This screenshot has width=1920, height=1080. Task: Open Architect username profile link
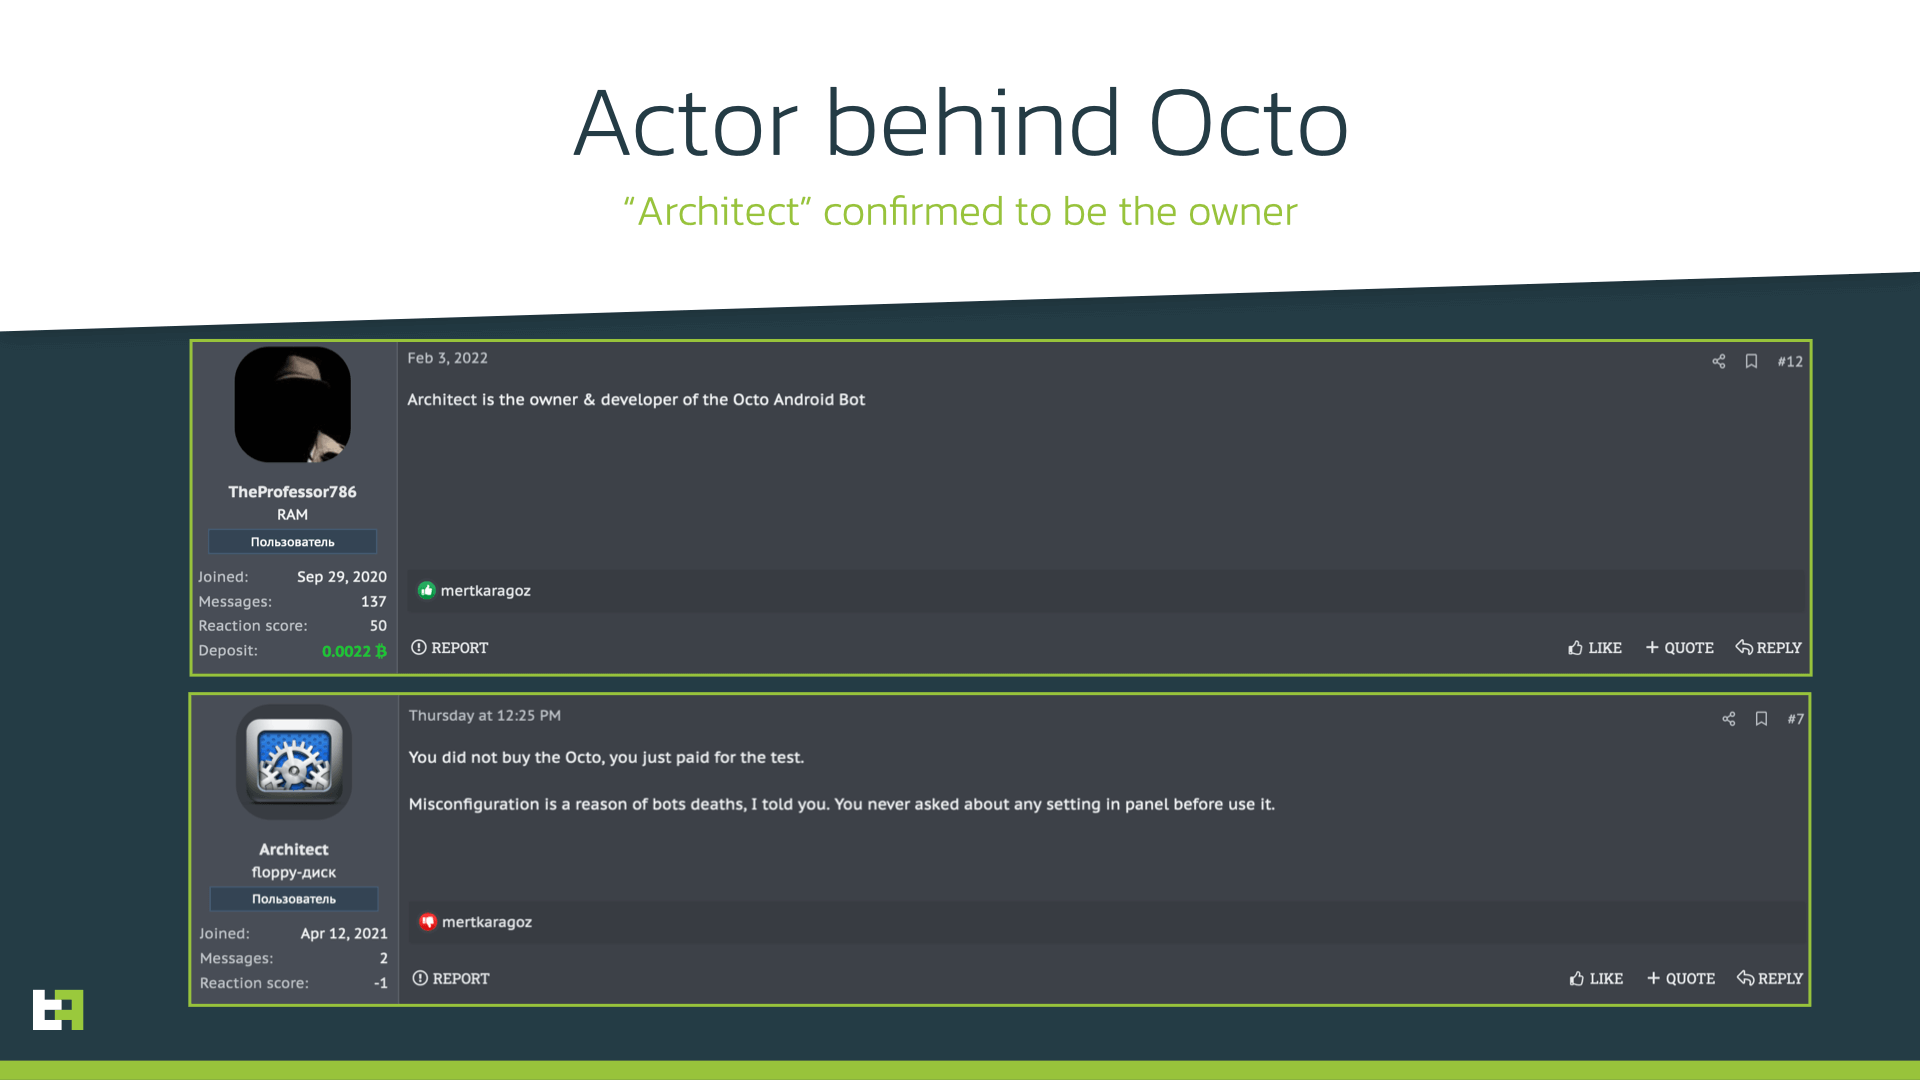(294, 849)
